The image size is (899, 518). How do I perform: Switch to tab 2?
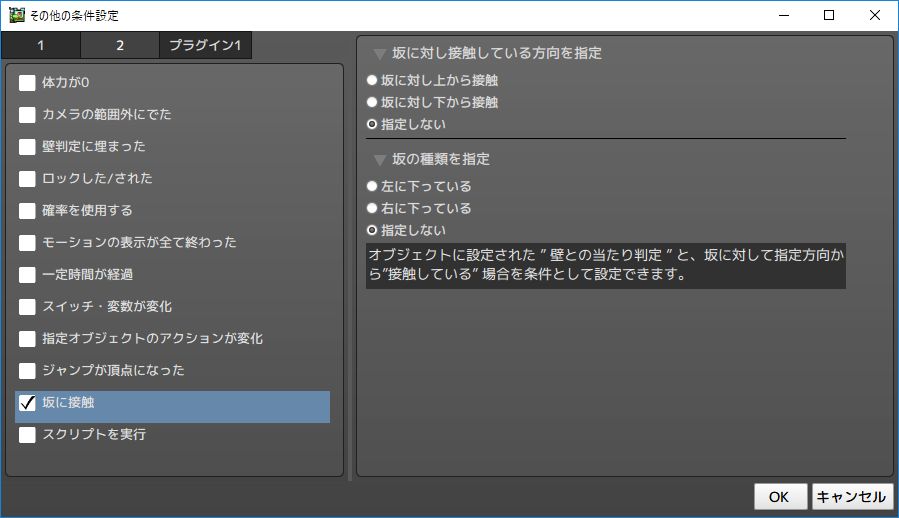coord(120,45)
